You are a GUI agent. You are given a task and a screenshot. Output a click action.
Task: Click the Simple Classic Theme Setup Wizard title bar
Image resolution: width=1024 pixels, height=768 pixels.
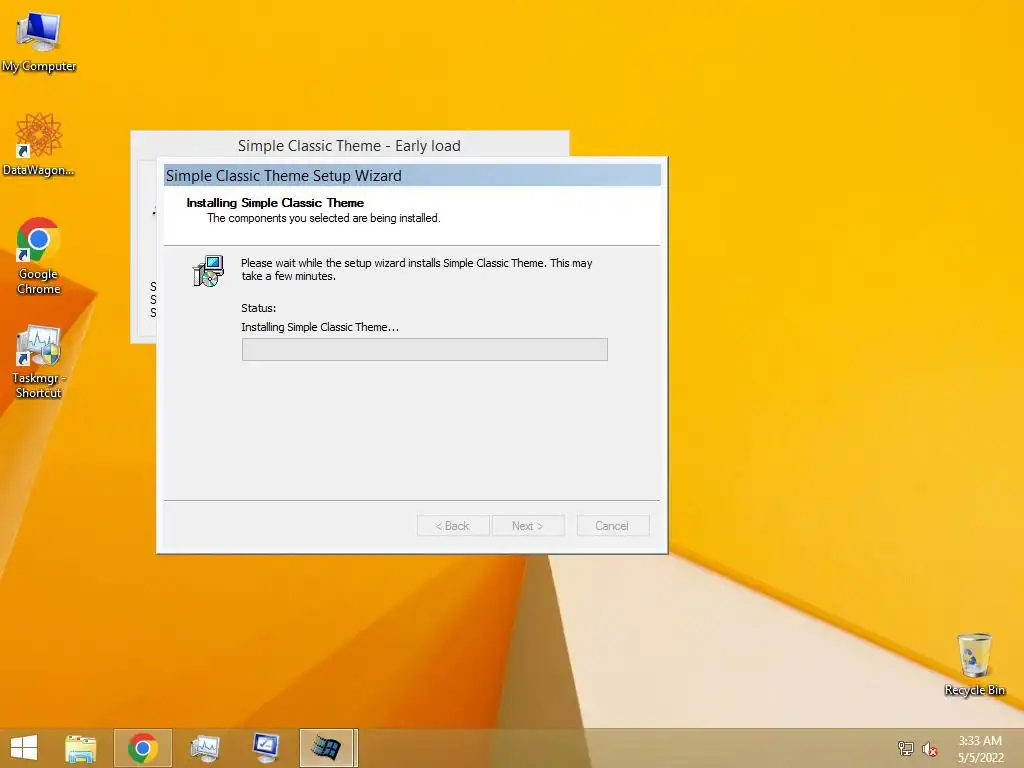[412, 176]
